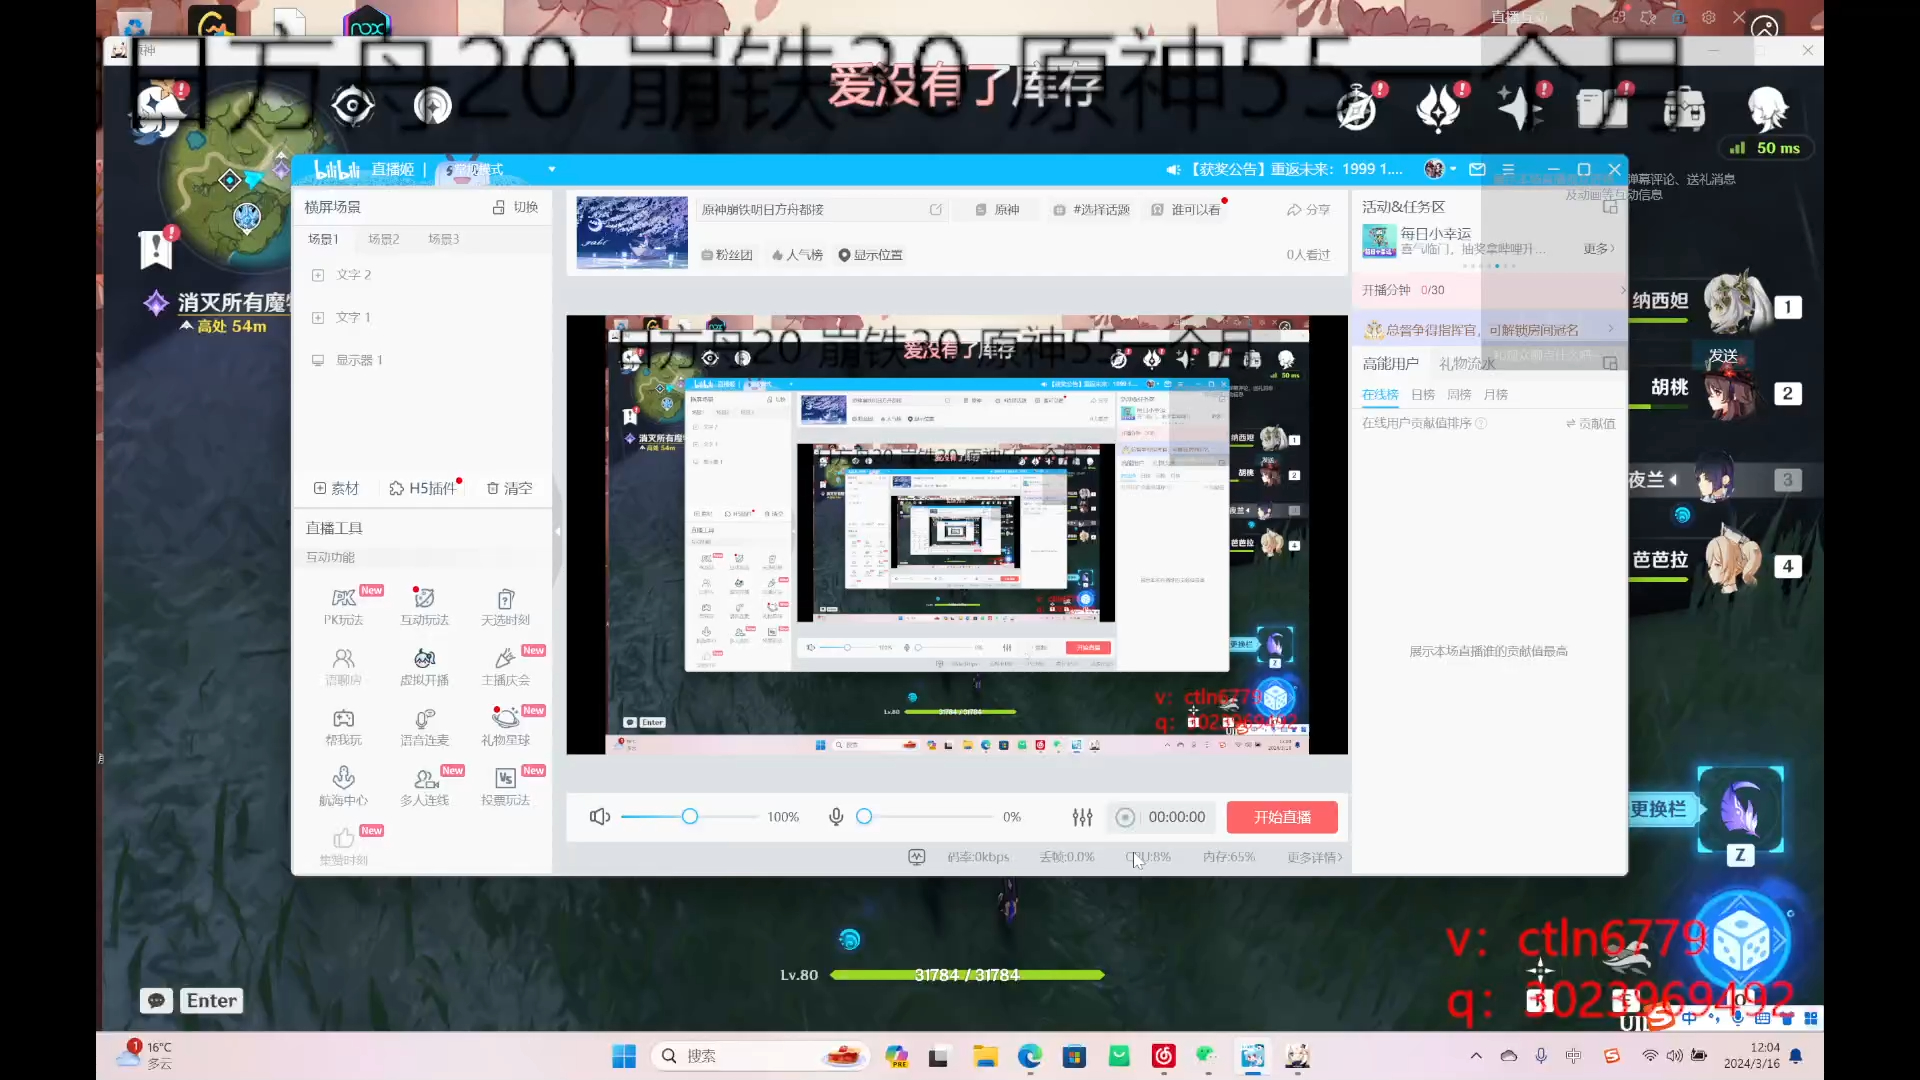Click the help icon beside 在线用户贡献值排序
The image size is (1920, 1080).
tap(1481, 423)
